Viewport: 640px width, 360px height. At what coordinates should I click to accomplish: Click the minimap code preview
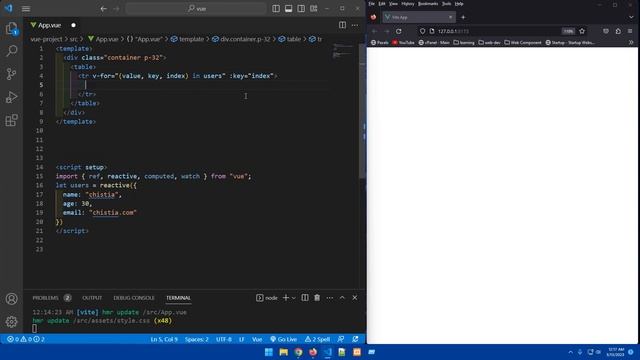[x=343, y=51]
